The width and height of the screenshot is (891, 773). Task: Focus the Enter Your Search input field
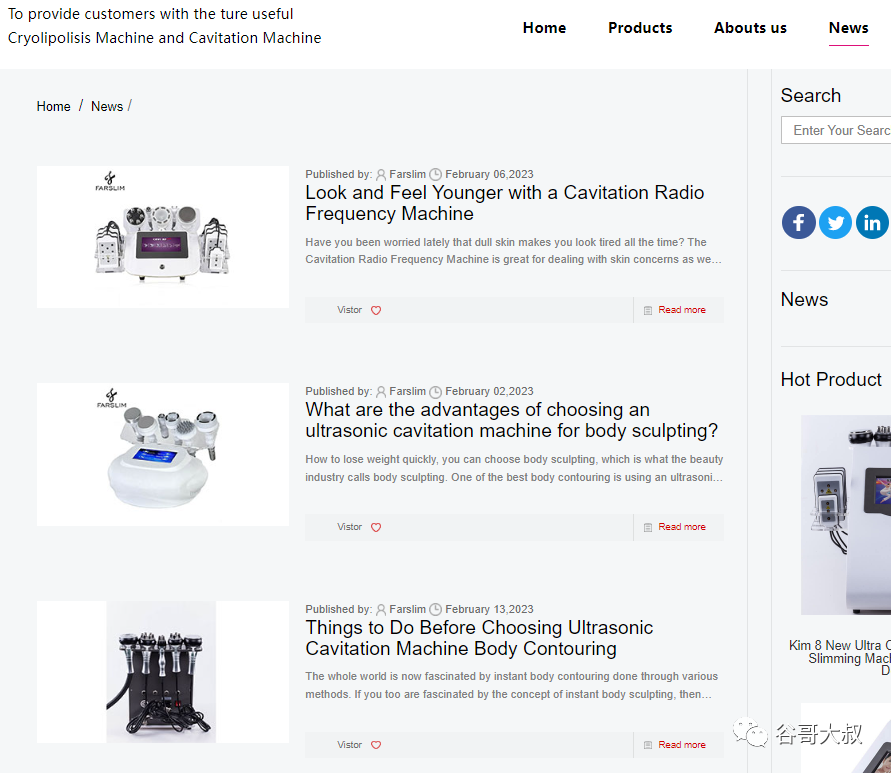click(x=836, y=130)
